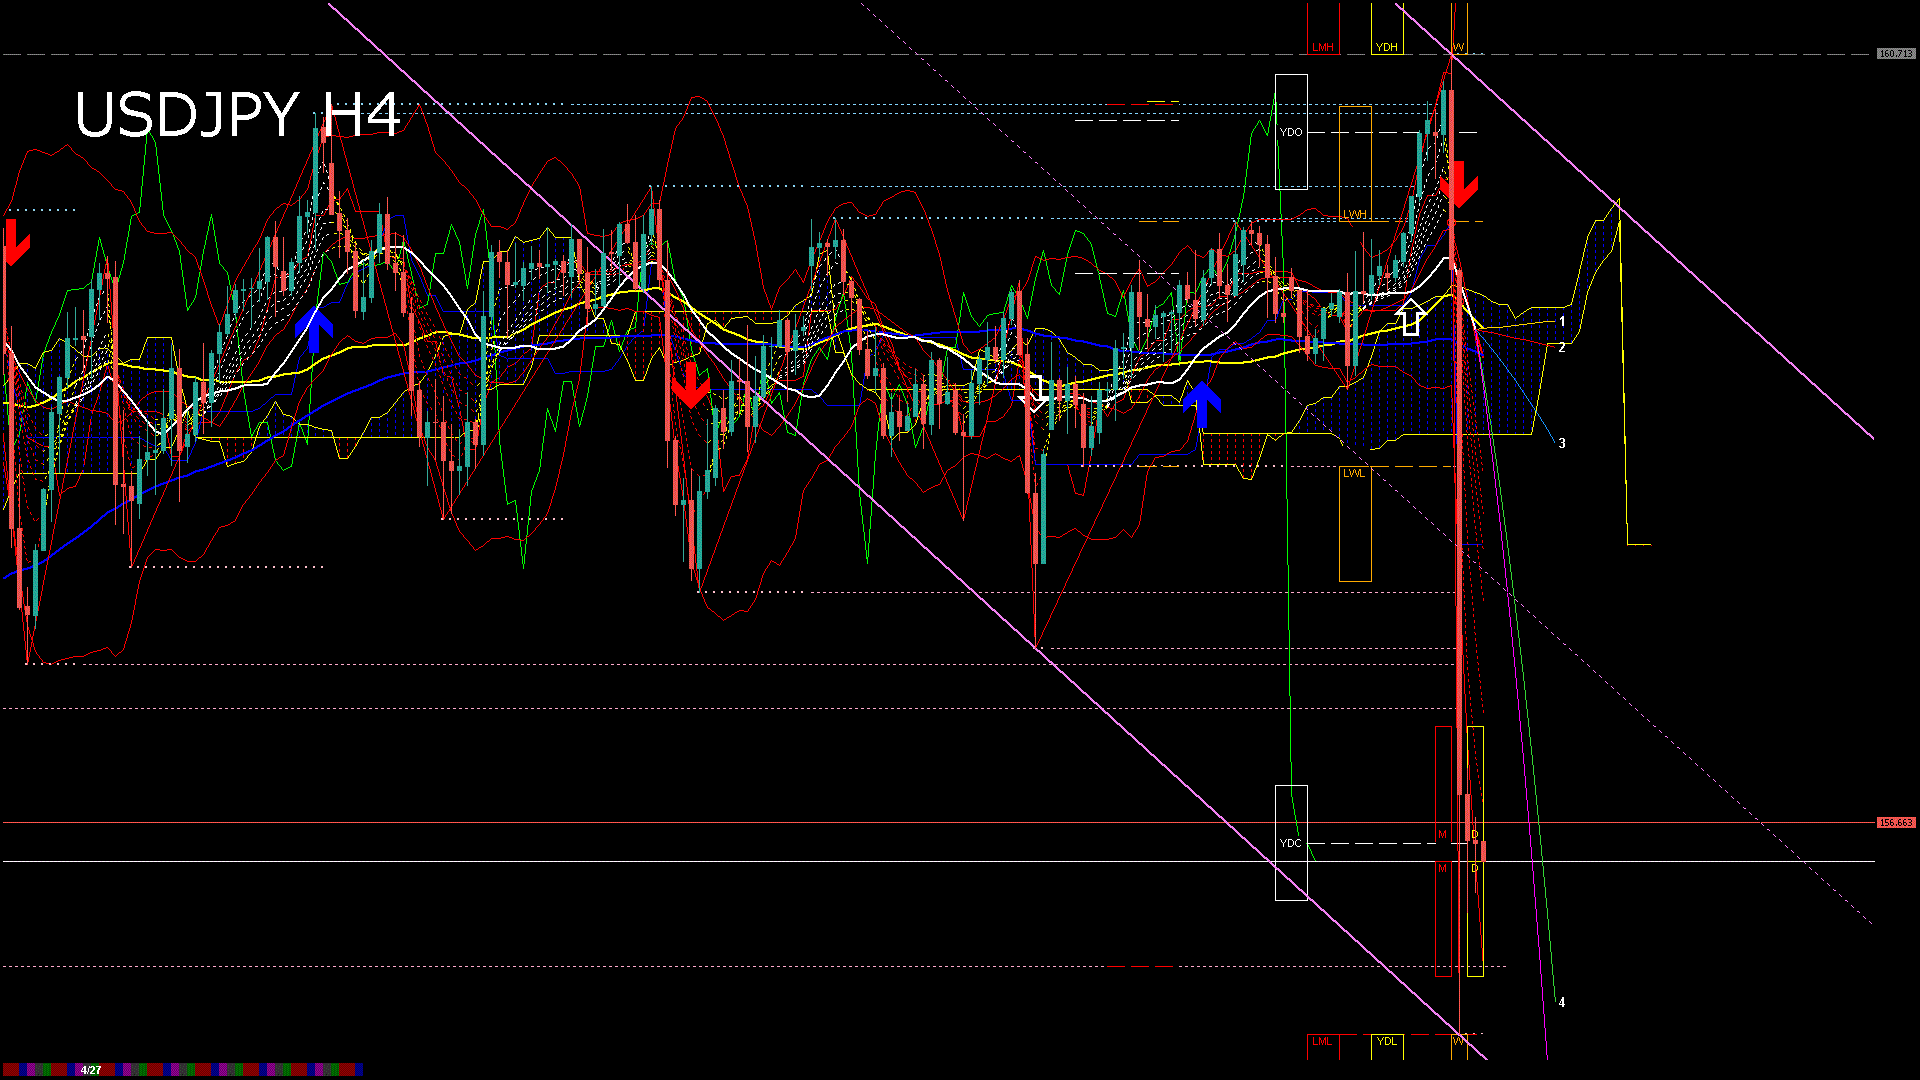This screenshot has width=1920, height=1080.
Task: Click the large red down arrow near peak
Action: (1458, 184)
